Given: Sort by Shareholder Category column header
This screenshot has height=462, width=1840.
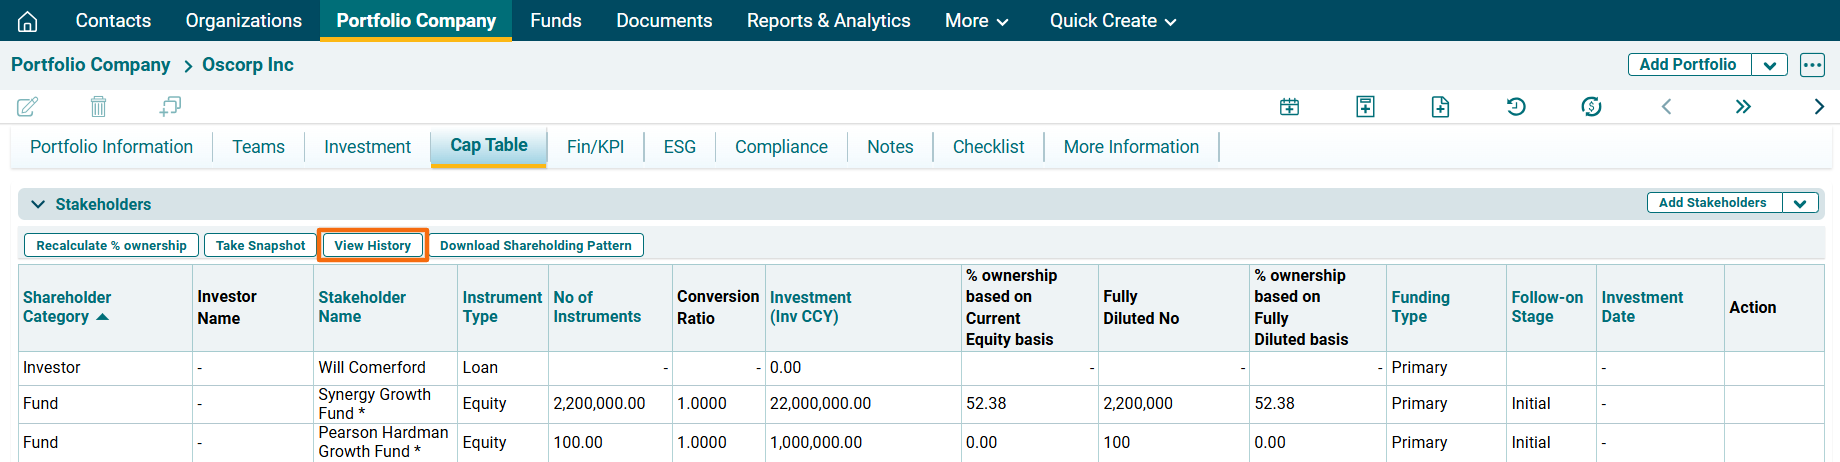Looking at the screenshot, I should tap(66, 307).
